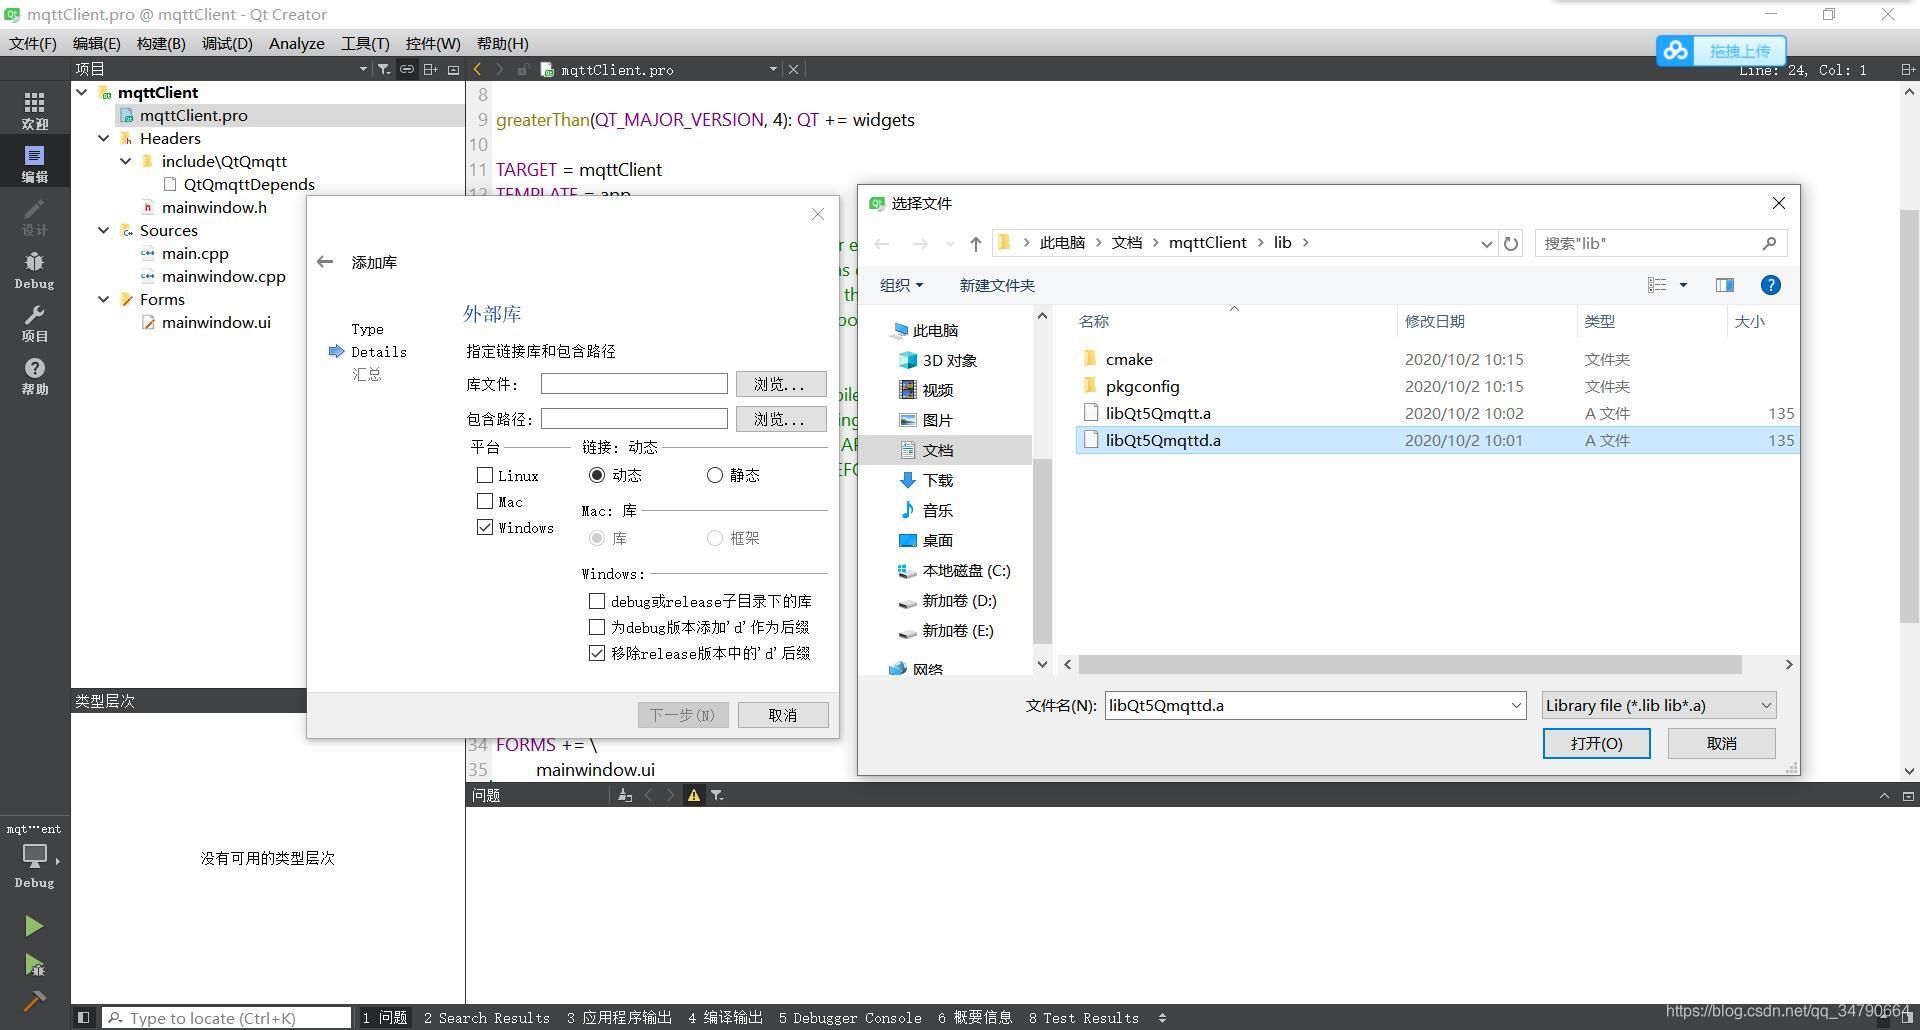Toggle link-with-editor icon in Projects panel

click(407, 69)
